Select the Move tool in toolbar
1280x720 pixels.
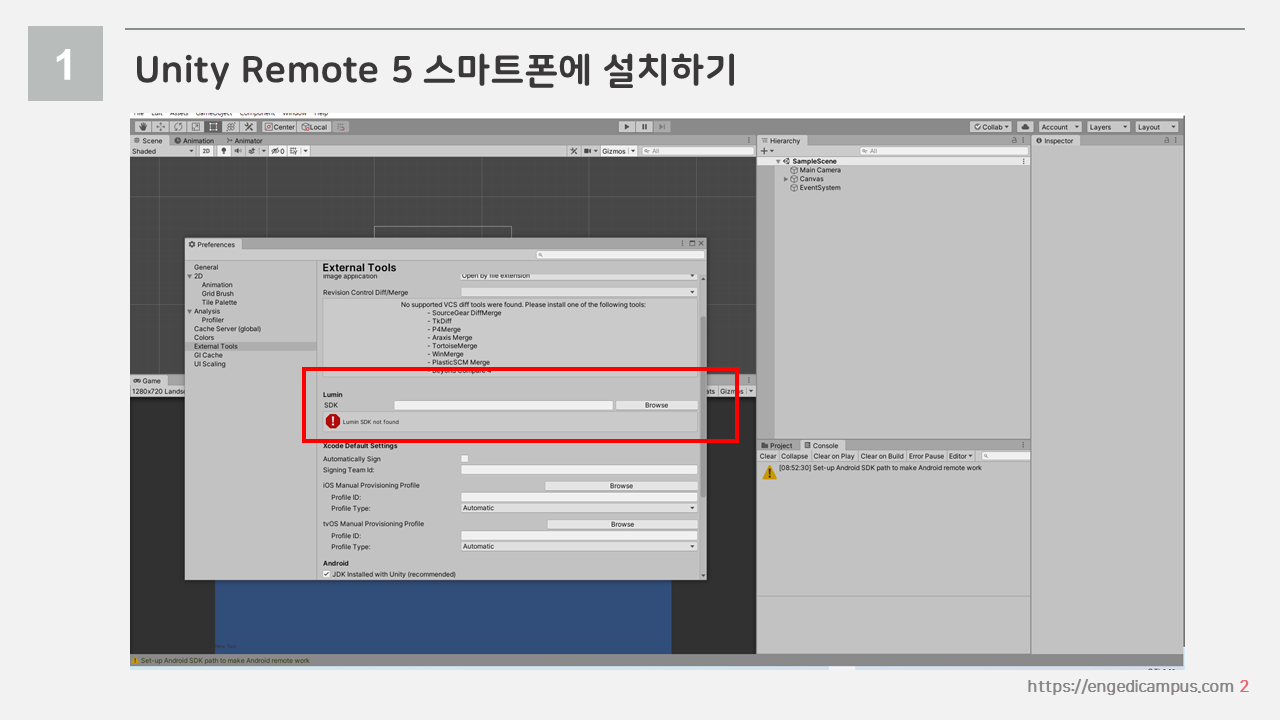(161, 127)
